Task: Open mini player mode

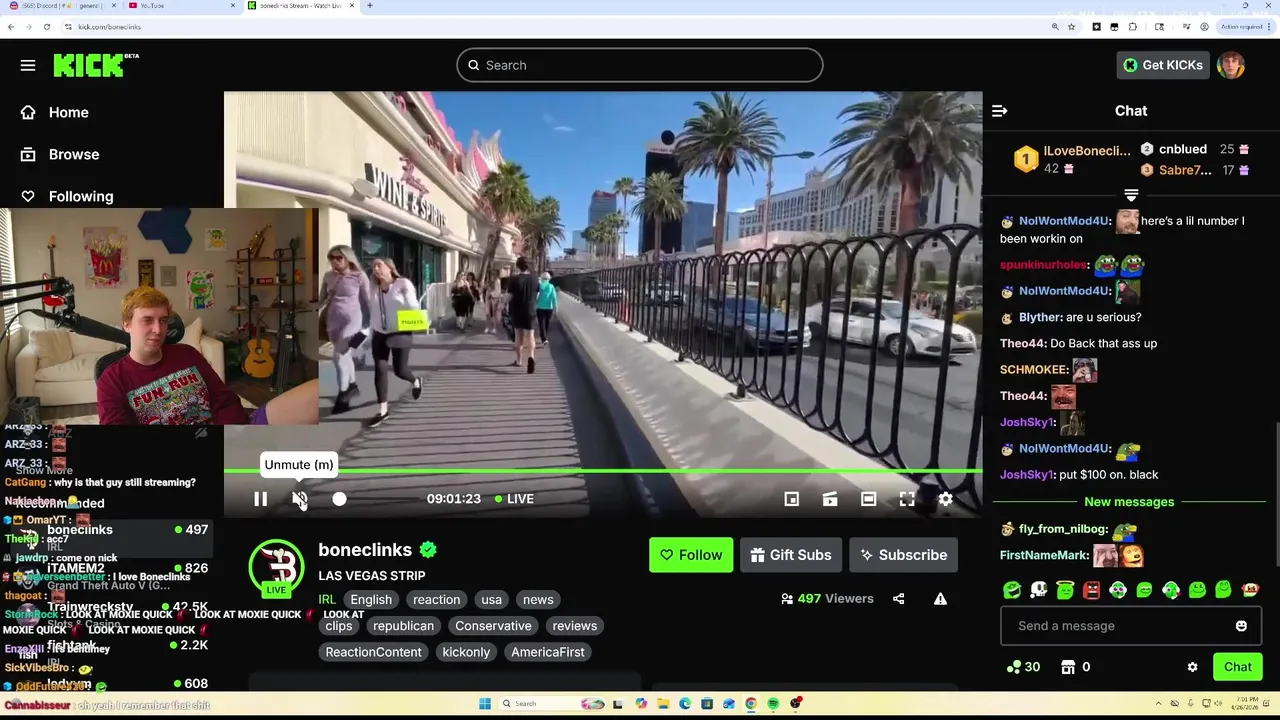Action: [791, 499]
